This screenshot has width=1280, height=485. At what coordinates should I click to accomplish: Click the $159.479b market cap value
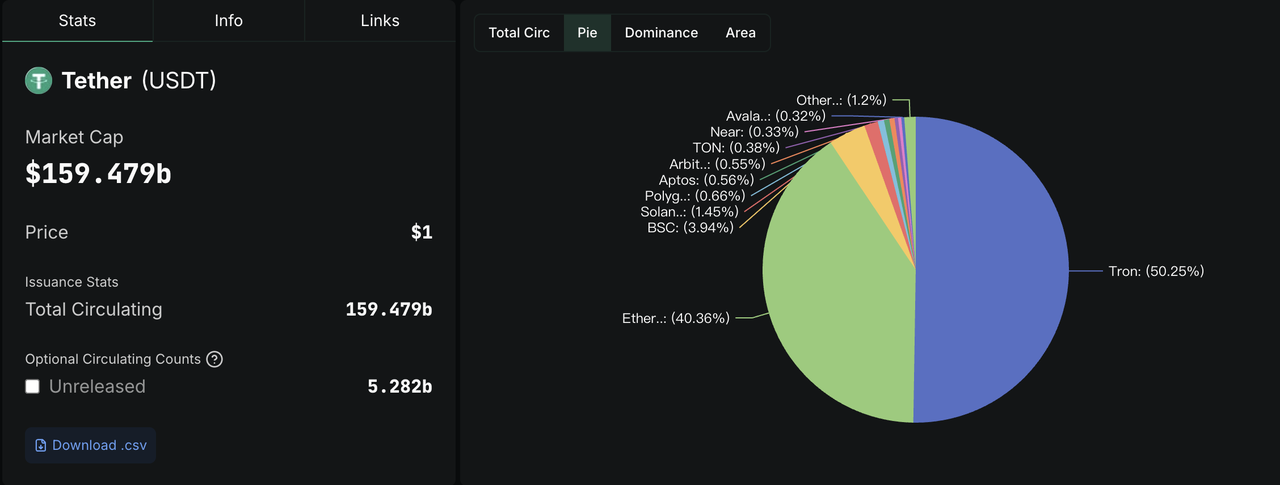[x=98, y=174]
